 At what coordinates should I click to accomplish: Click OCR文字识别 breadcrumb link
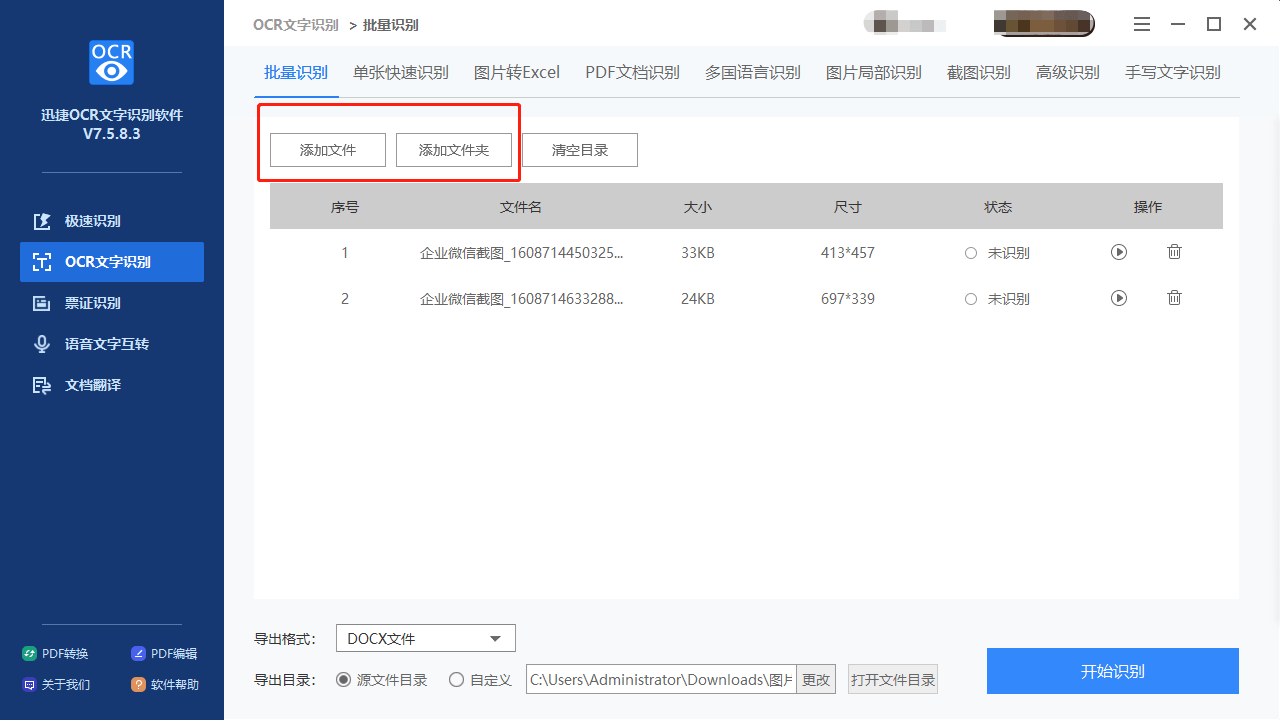point(296,25)
